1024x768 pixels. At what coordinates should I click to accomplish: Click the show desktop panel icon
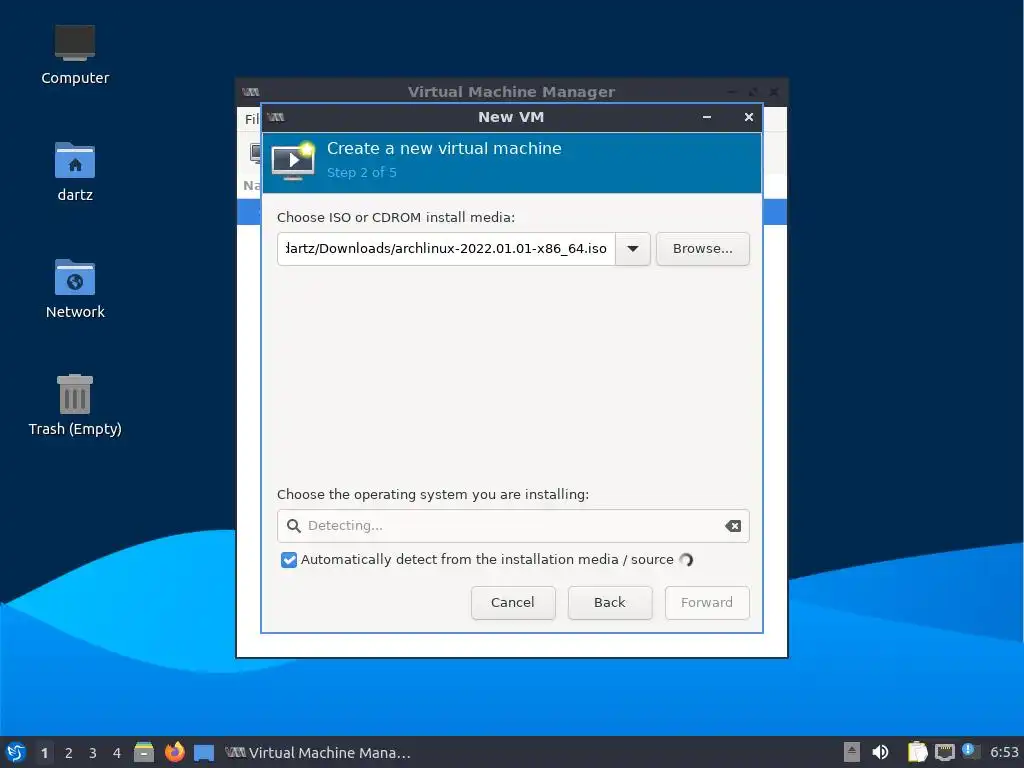pyautogui.click(x=204, y=753)
